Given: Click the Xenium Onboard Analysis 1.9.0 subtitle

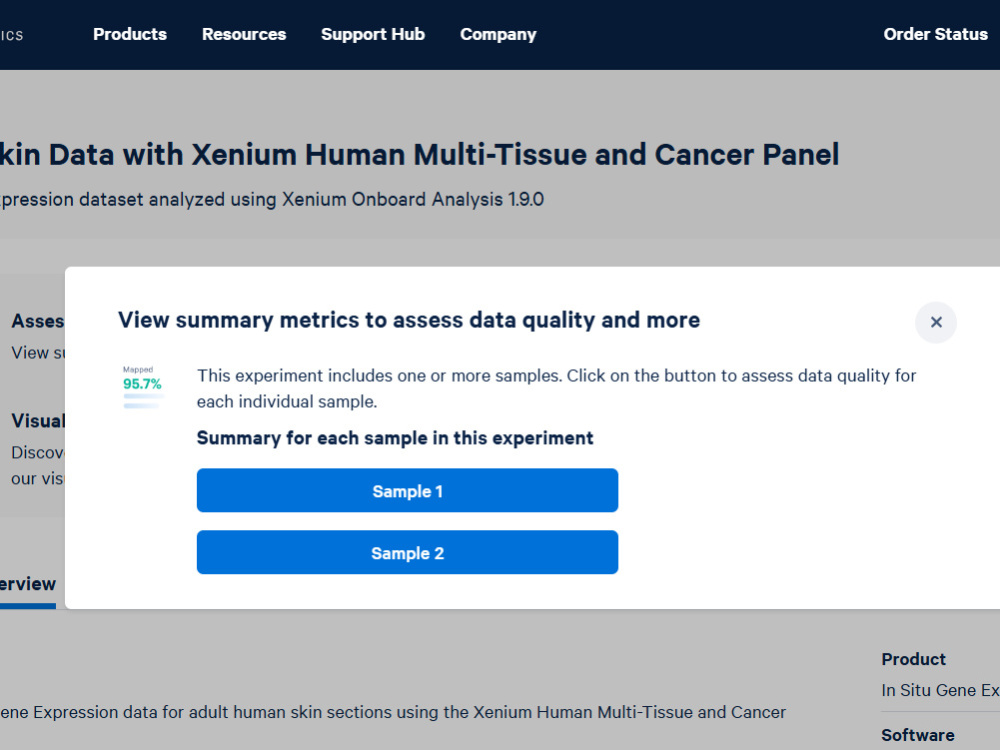Looking at the screenshot, I should coord(272,200).
